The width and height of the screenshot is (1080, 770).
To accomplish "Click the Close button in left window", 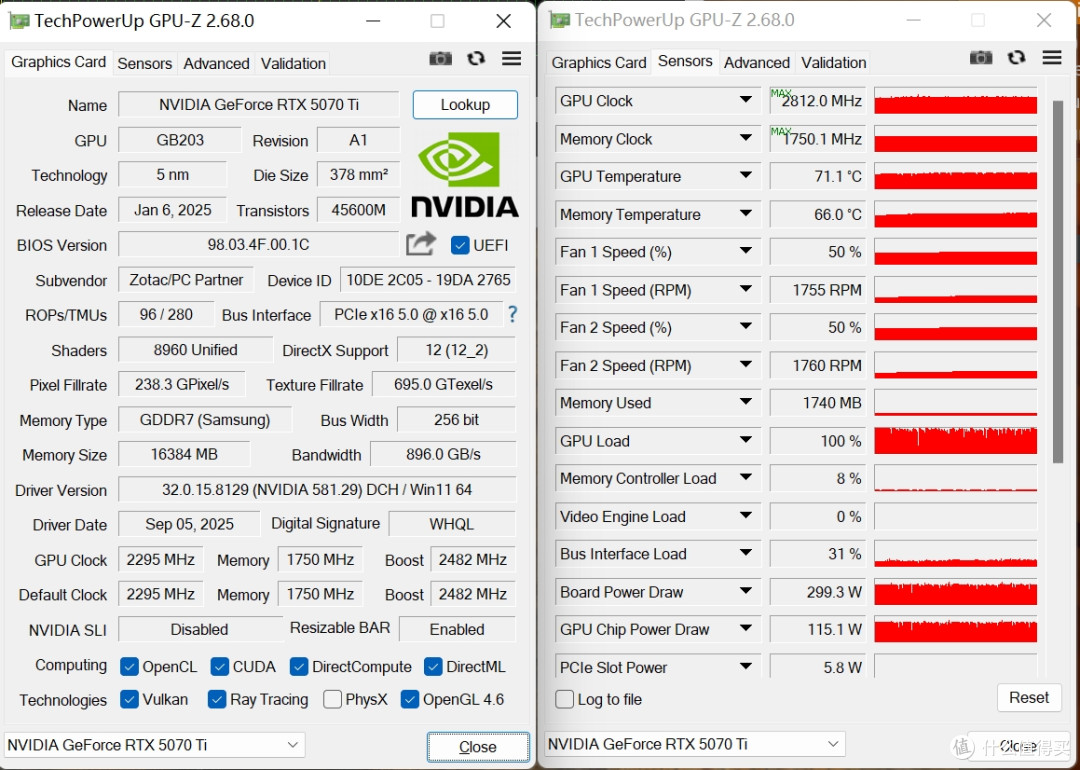I will pyautogui.click(x=478, y=747).
